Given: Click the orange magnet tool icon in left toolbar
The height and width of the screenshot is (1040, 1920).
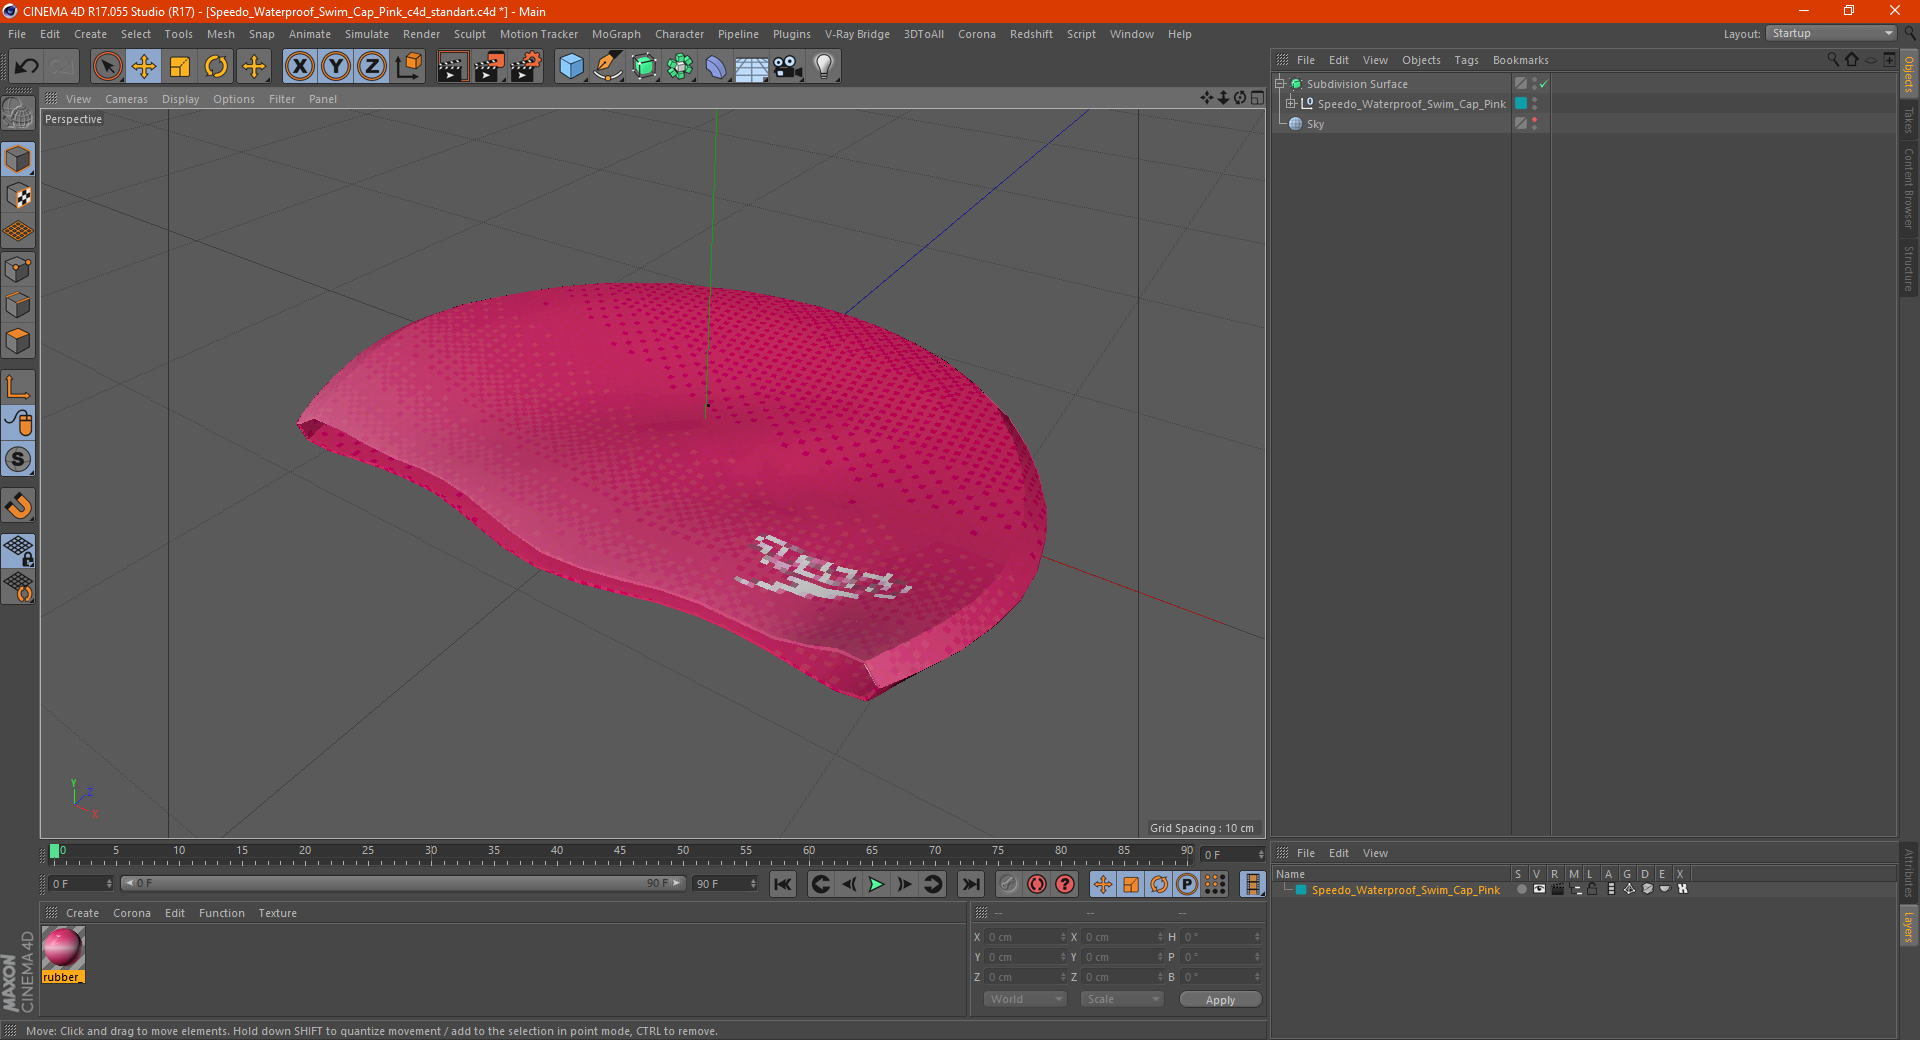Looking at the screenshot, I should point(18,506).
